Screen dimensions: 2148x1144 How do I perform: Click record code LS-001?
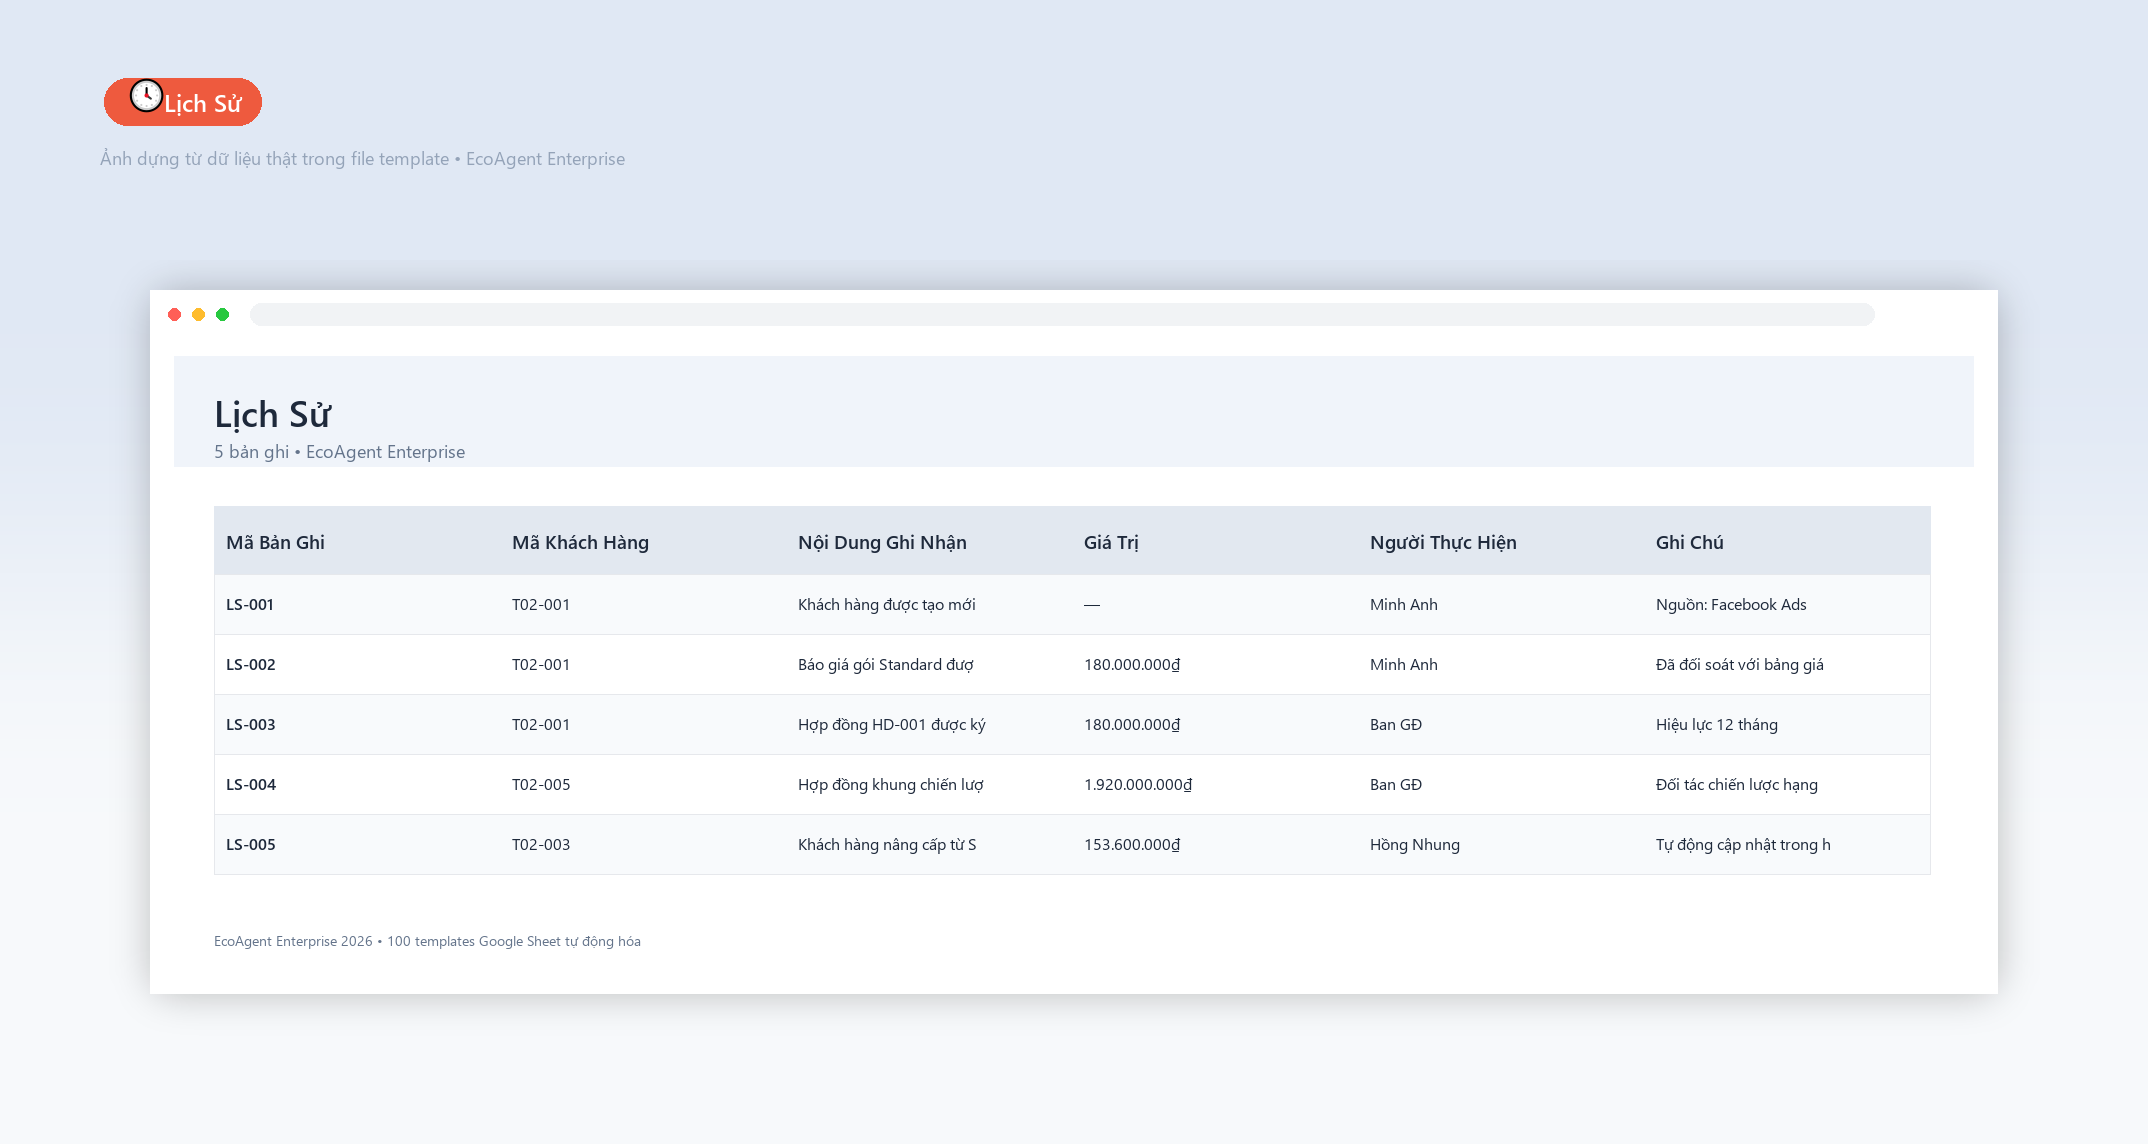tap(250, 604)
